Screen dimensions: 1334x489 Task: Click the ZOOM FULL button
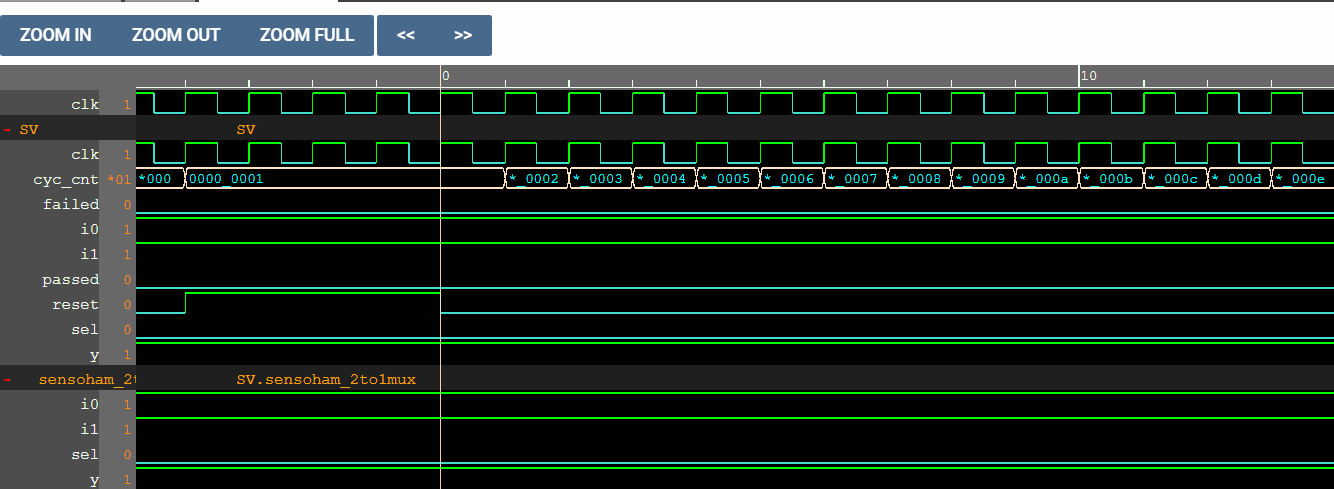click(x=307, y=35)
